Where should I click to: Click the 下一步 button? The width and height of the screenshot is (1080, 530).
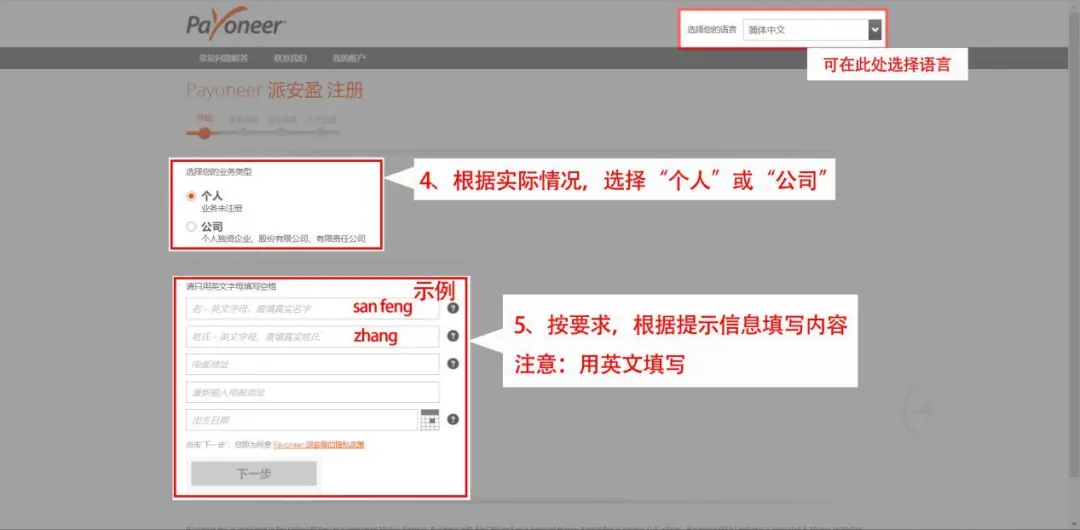click(253, 473)
